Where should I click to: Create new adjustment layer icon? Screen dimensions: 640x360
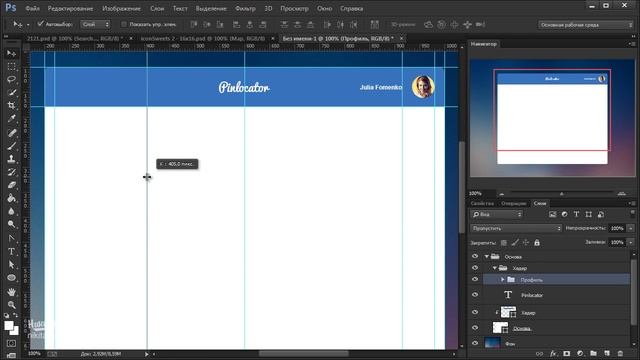580,353
